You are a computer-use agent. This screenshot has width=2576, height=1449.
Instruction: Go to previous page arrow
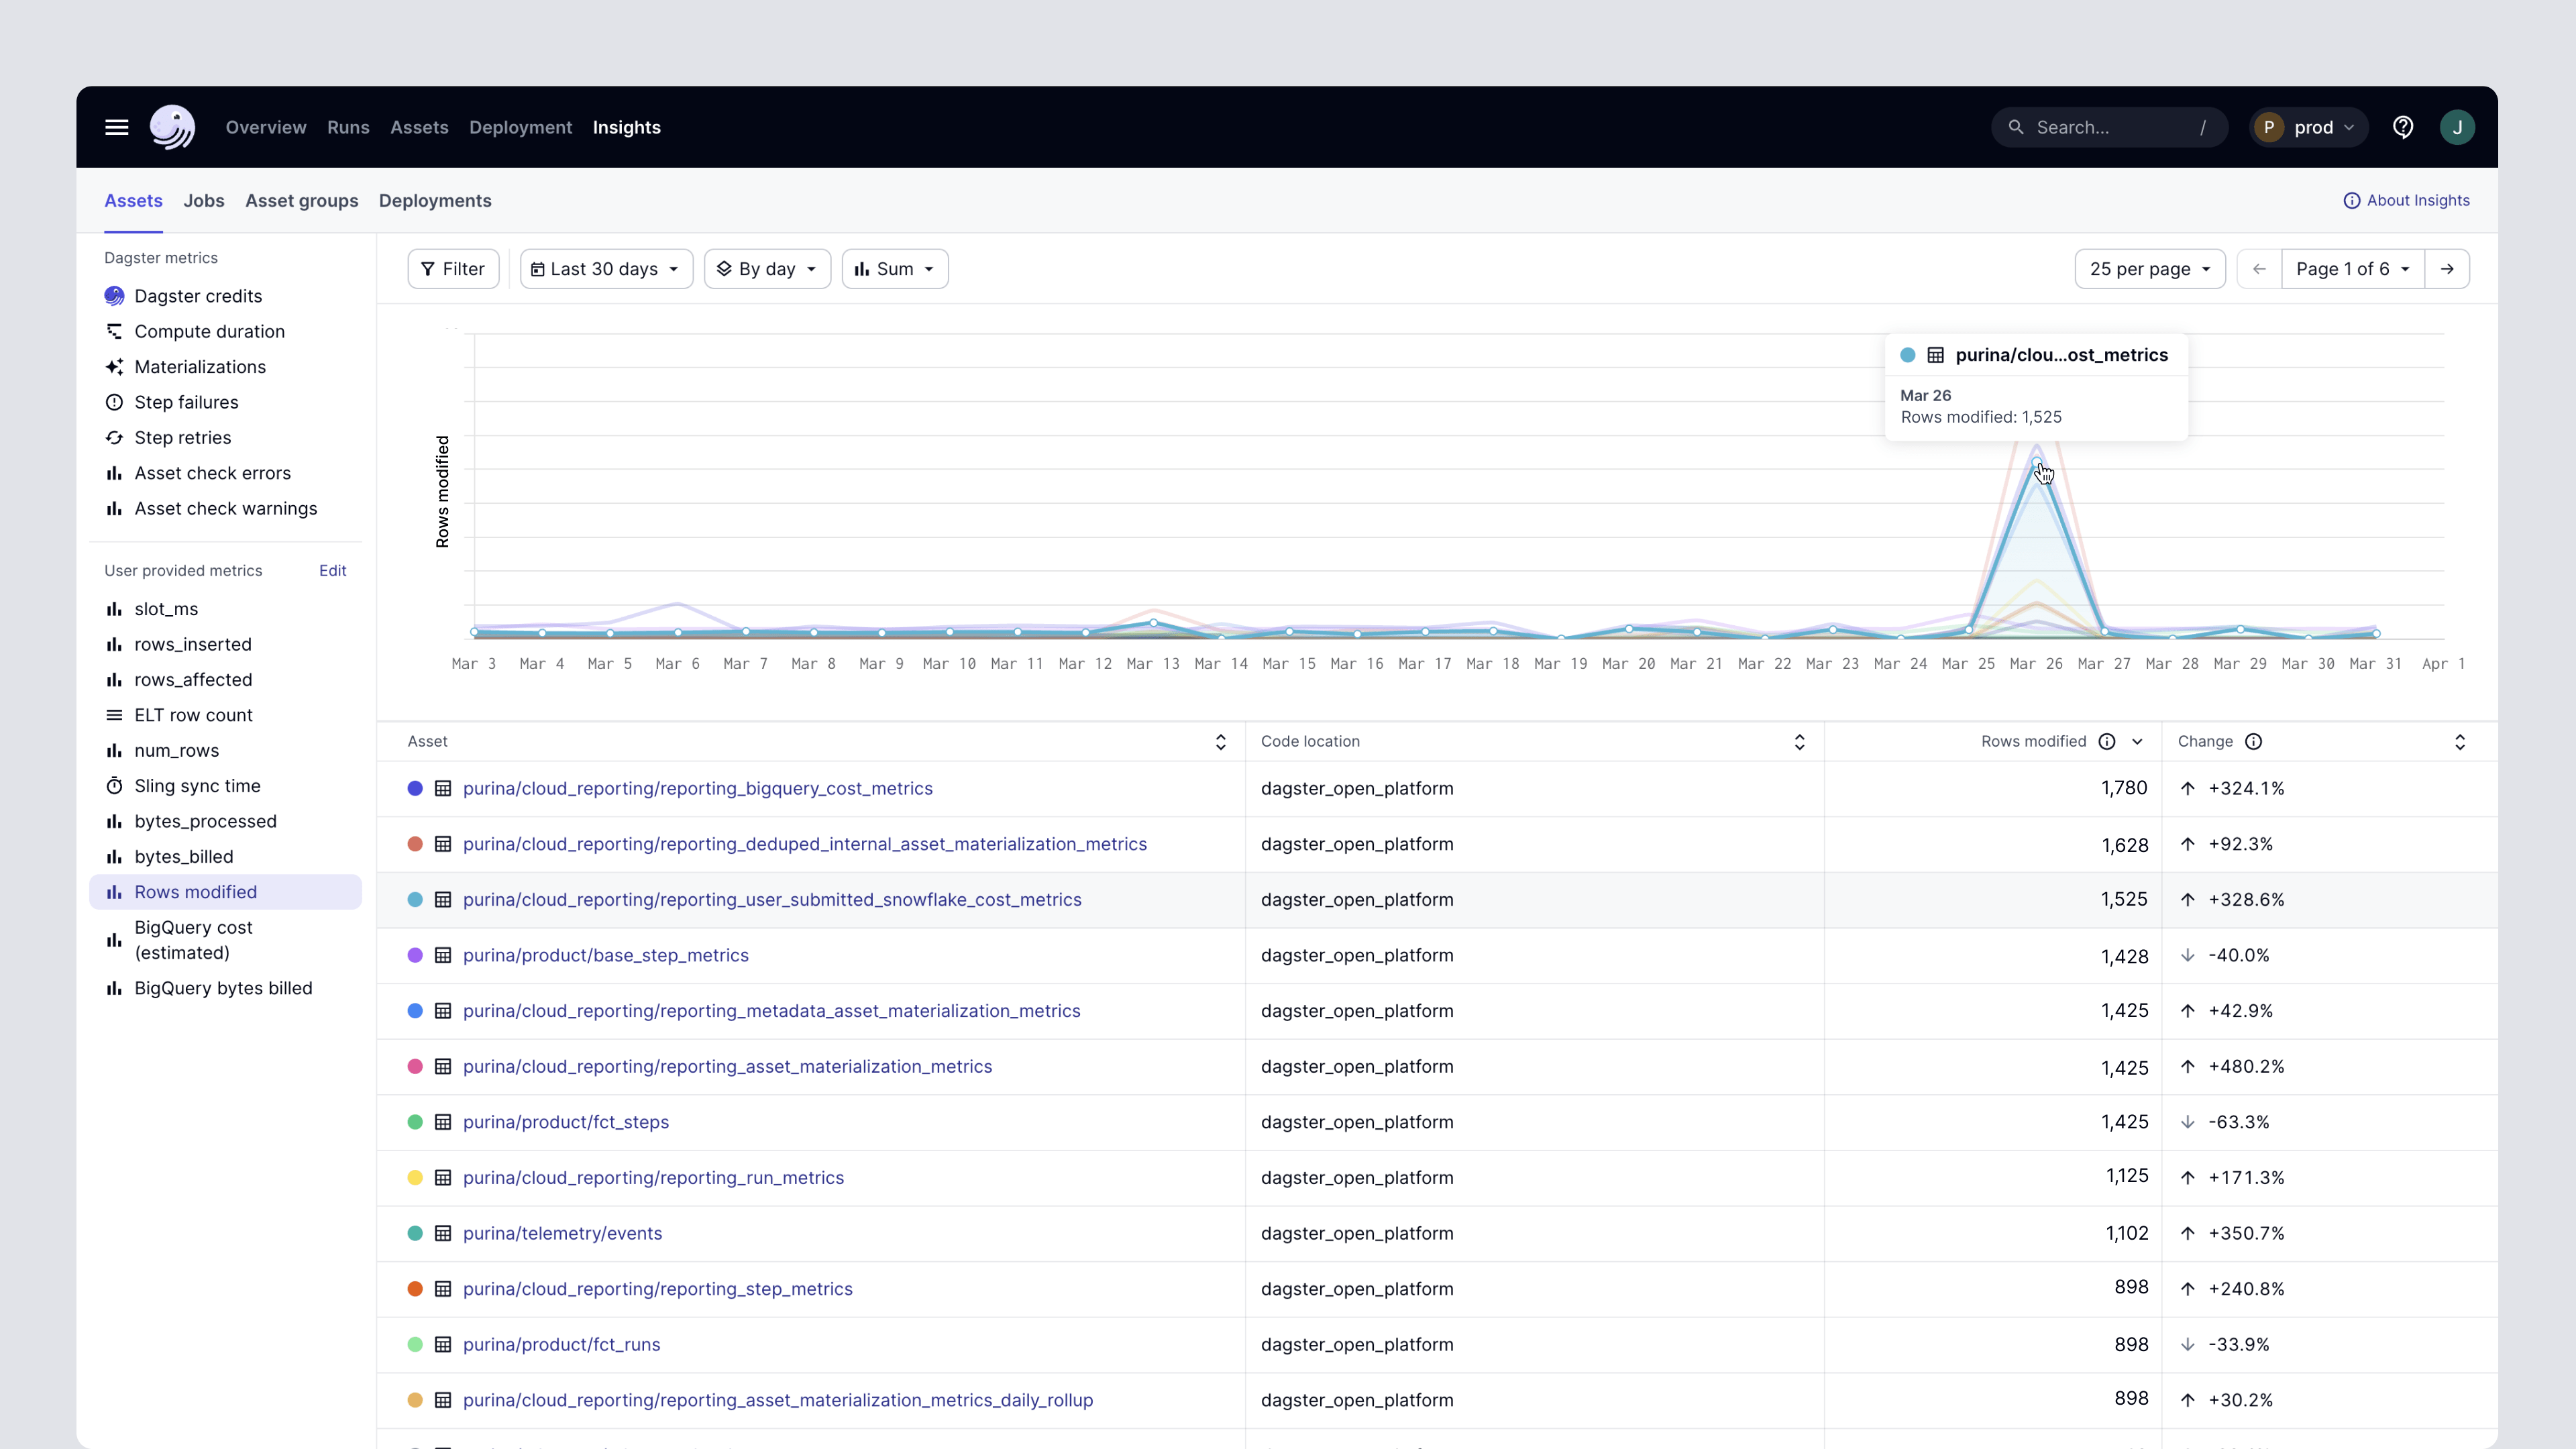click(x=2259, y=269)
